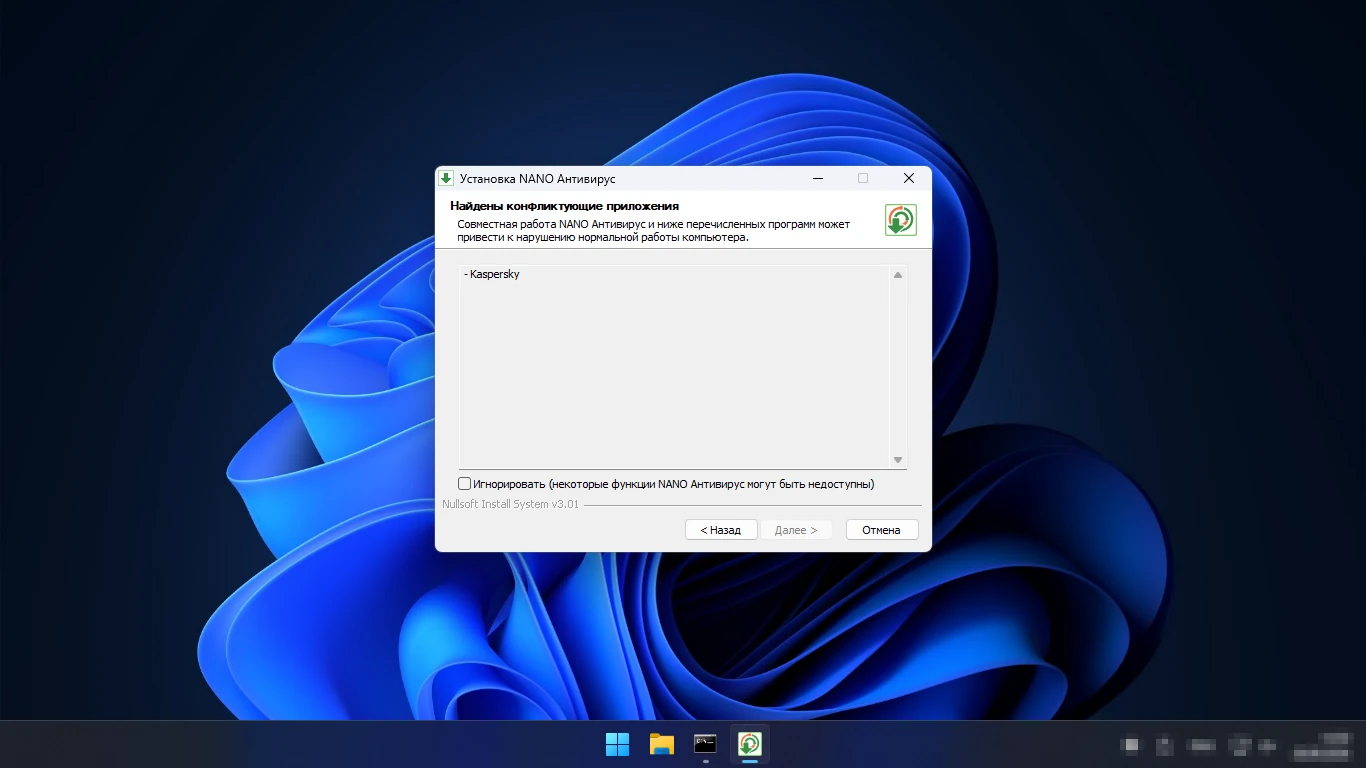Click the NANO Antivirus logo in the dialog header
This screenshot has width=1366, height=768.
[900, 220]
